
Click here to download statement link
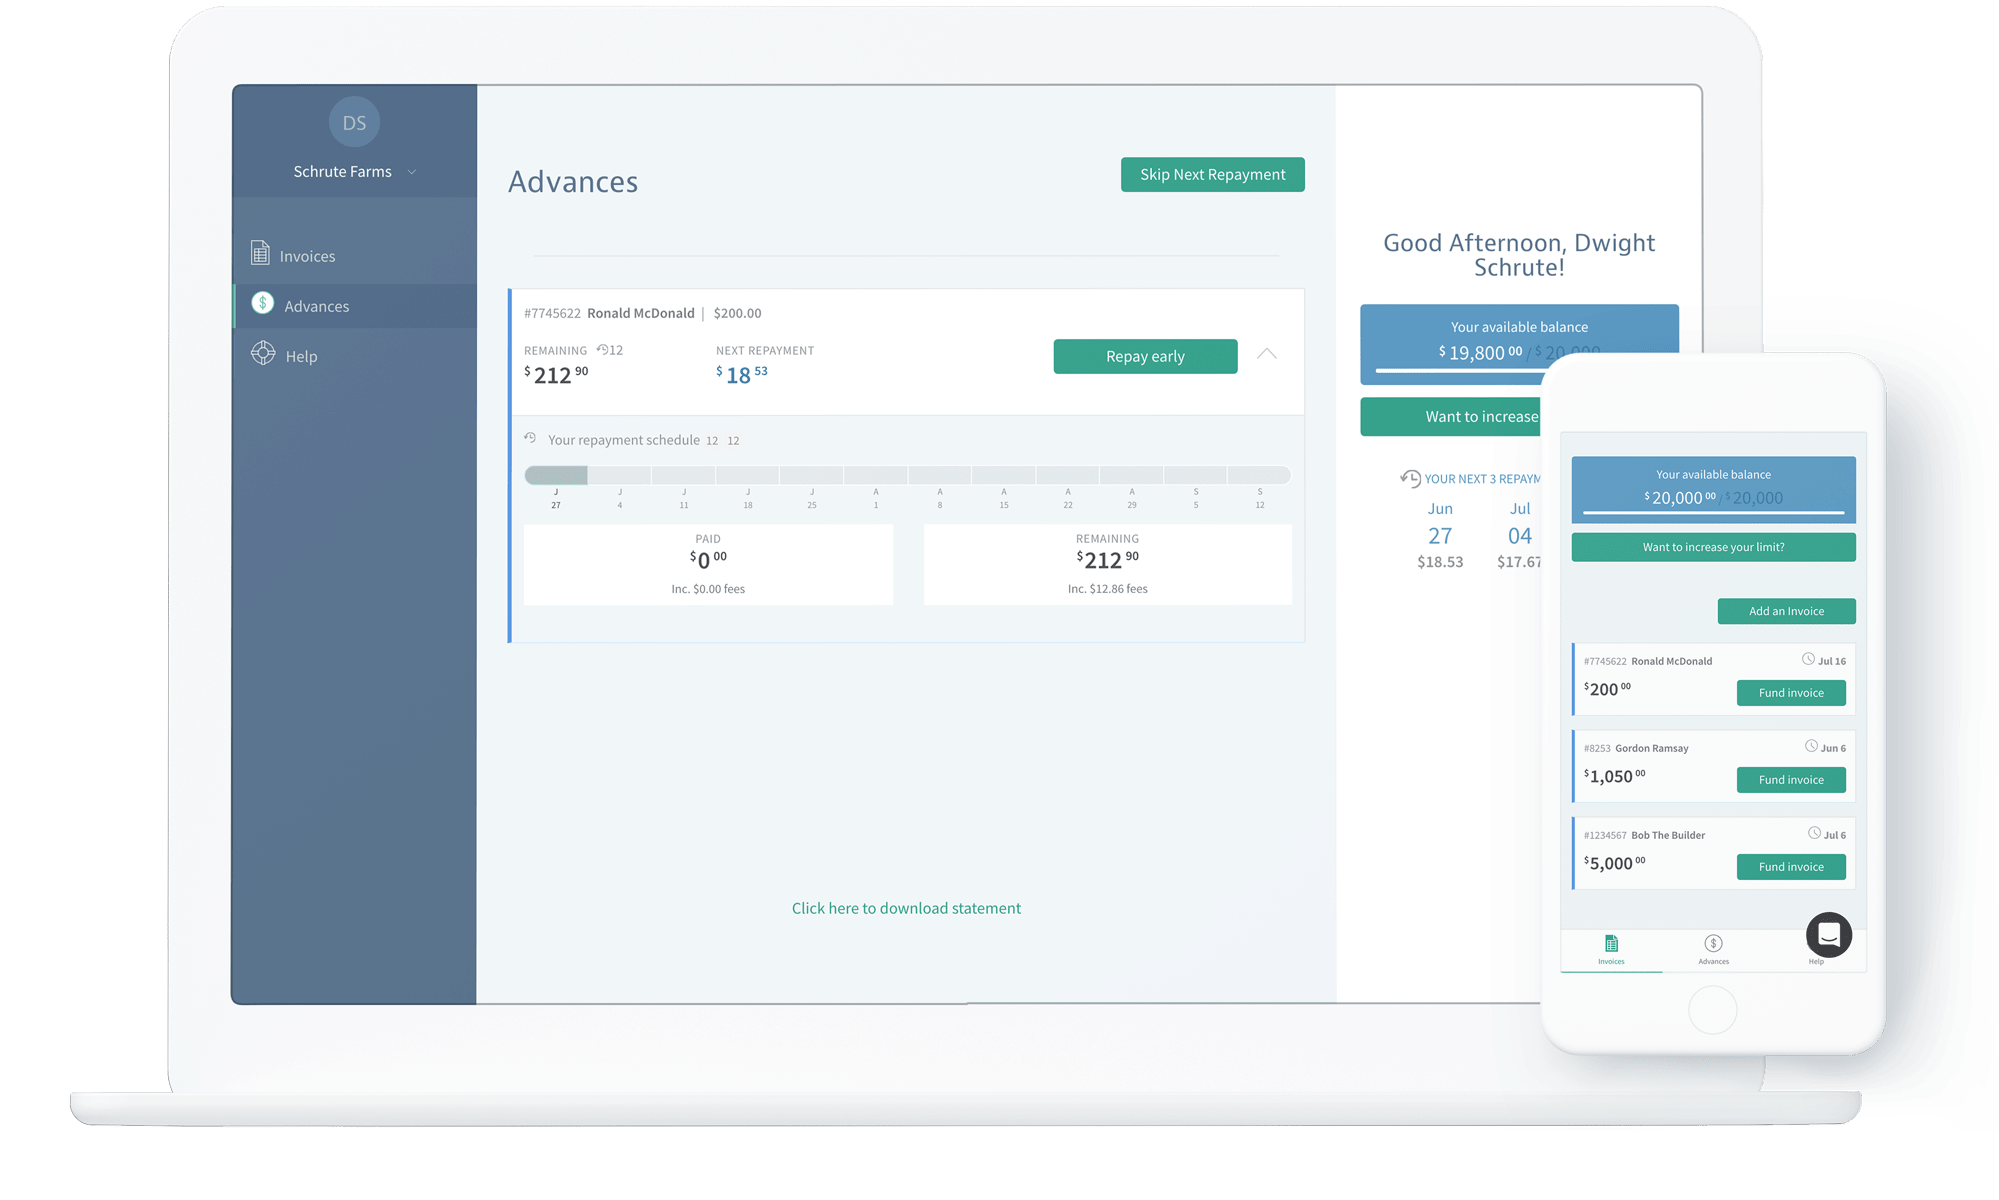[907, 907]
